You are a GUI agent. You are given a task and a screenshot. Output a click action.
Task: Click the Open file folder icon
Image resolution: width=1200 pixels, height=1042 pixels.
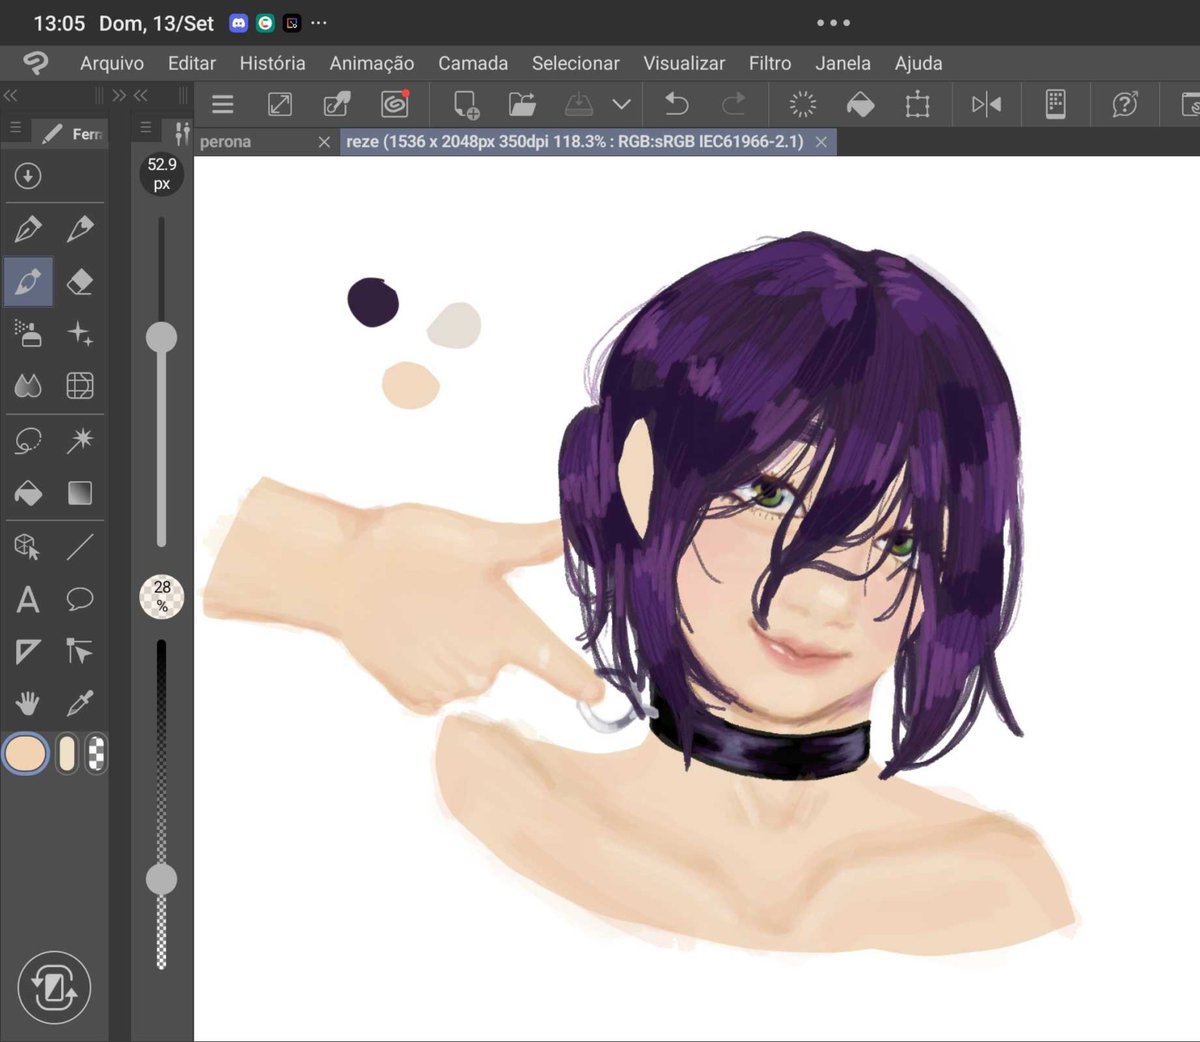pos(522,104)
